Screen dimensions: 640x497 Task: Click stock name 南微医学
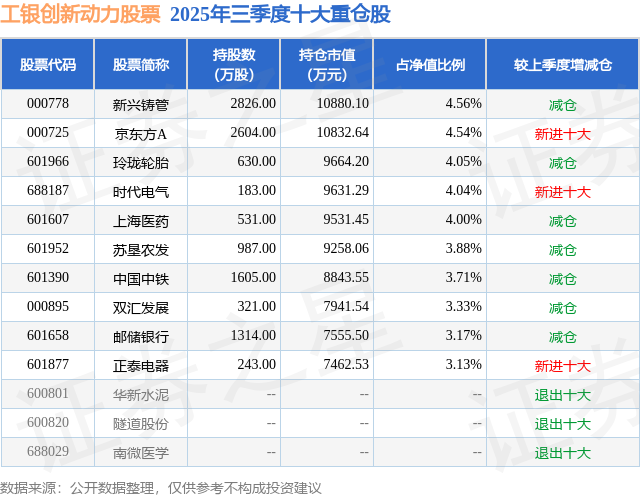point(141,453)
